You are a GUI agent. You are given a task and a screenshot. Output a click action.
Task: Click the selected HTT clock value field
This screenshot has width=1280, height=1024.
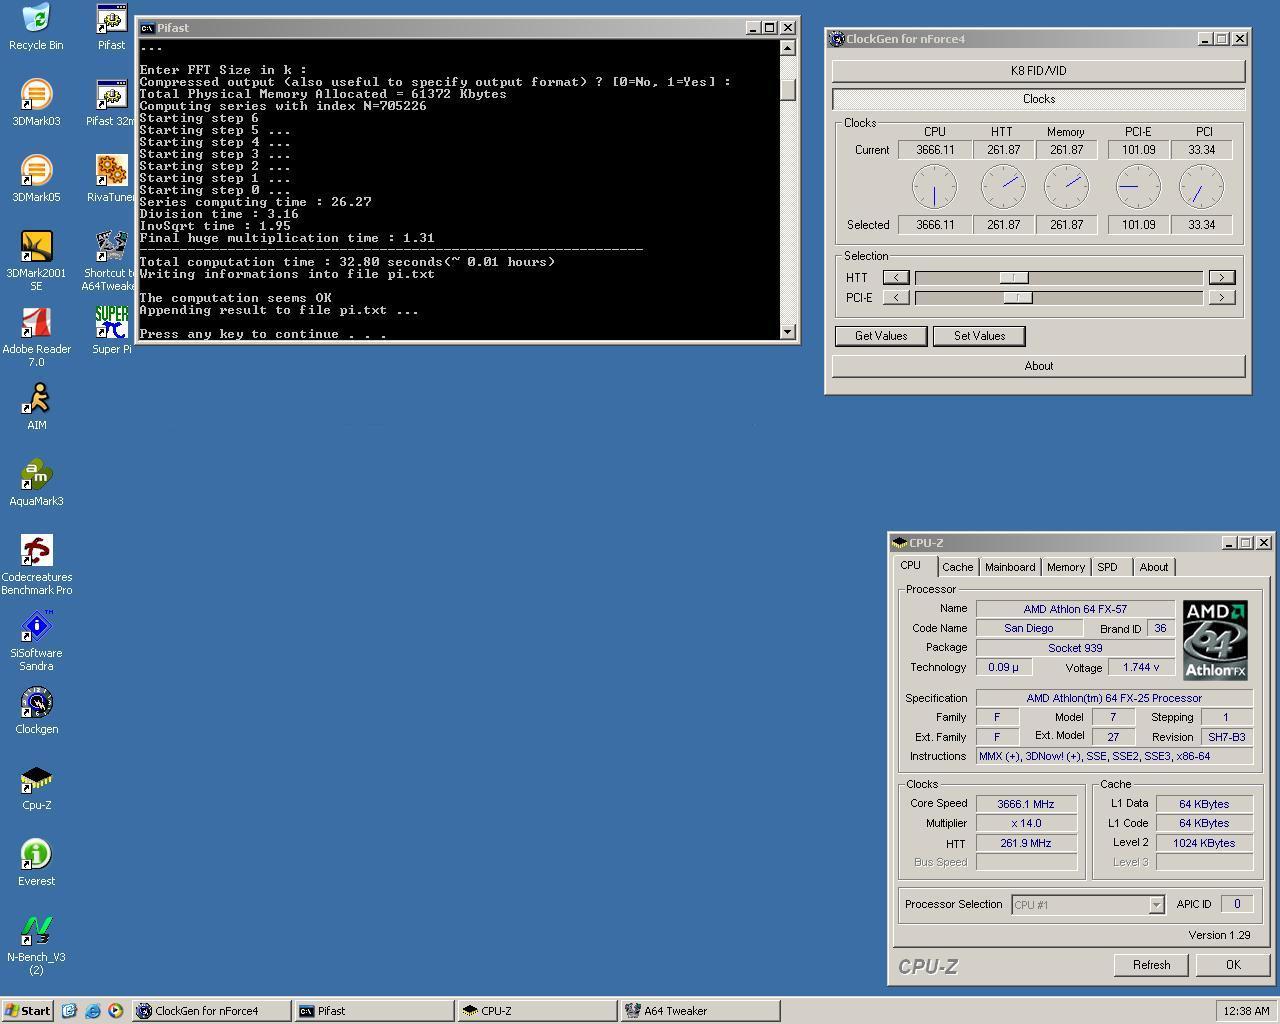point(1003,225)
